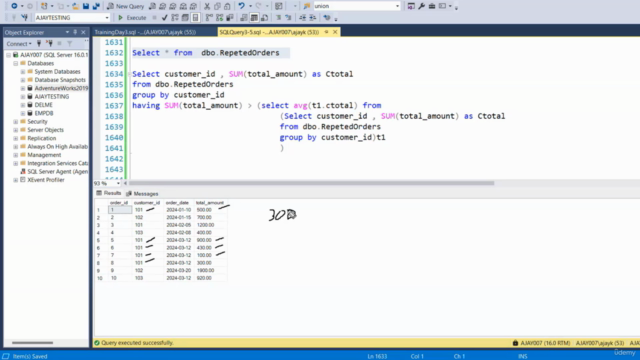Click the Decrease Indent icon
The height and width of the screenshot is (360, 640).
(302, 18)
